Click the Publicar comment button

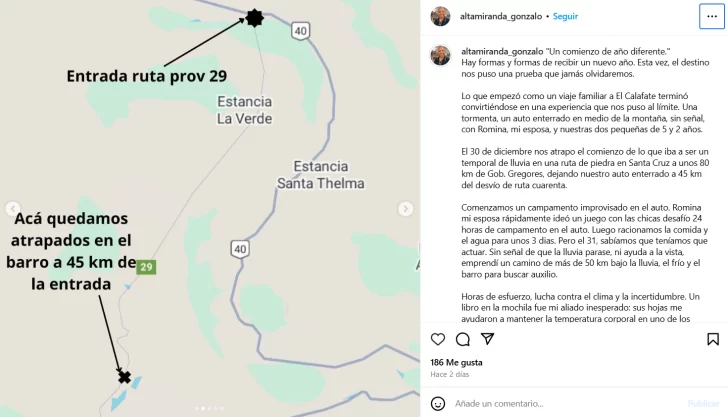click(703, 404)
